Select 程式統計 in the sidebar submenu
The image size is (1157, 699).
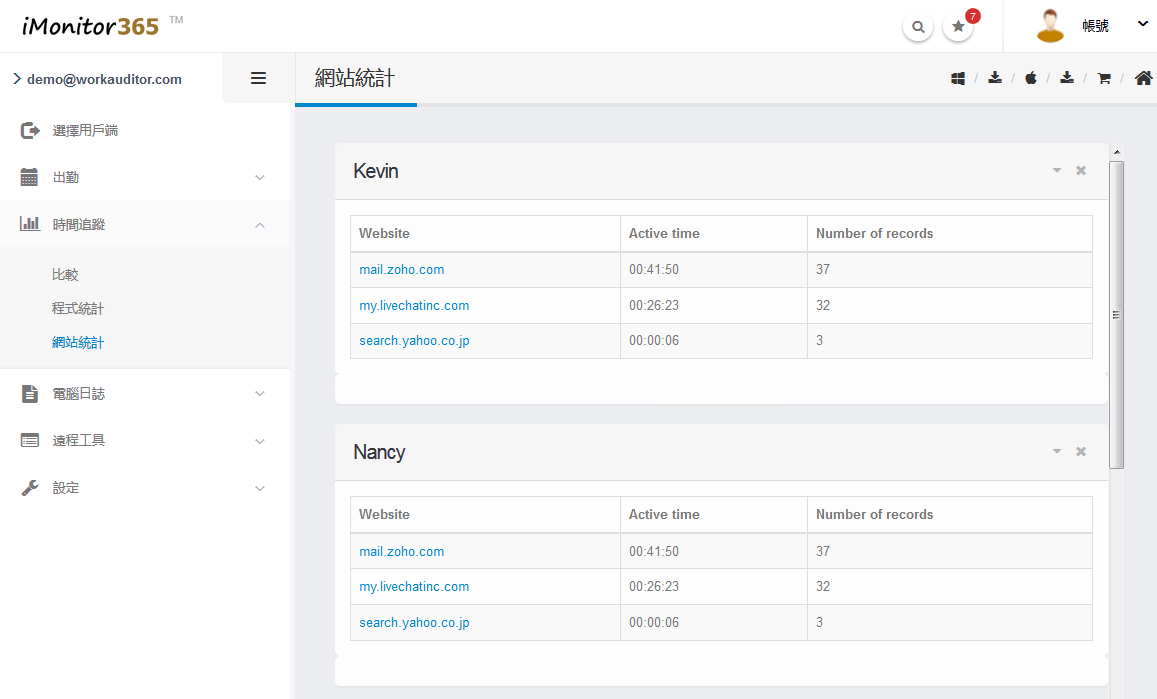click(x=78, y=308)
